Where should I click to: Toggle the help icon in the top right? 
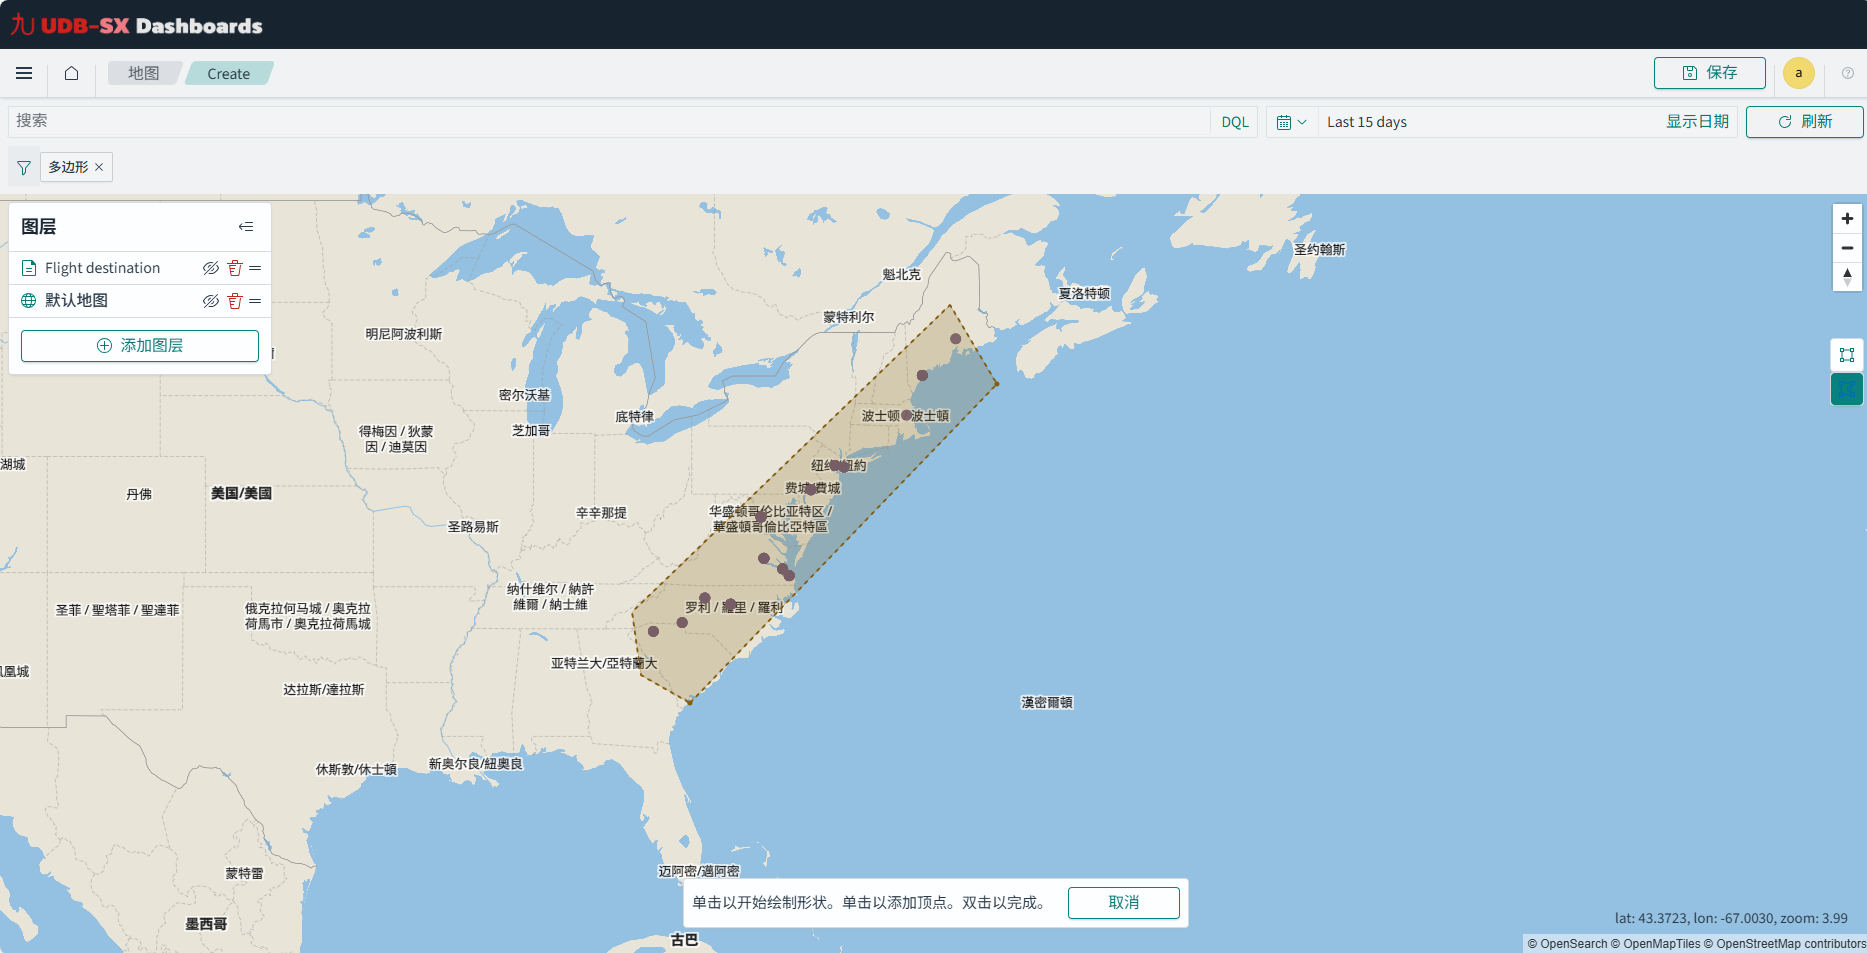pyautogui.click(x=1846, y=73)
